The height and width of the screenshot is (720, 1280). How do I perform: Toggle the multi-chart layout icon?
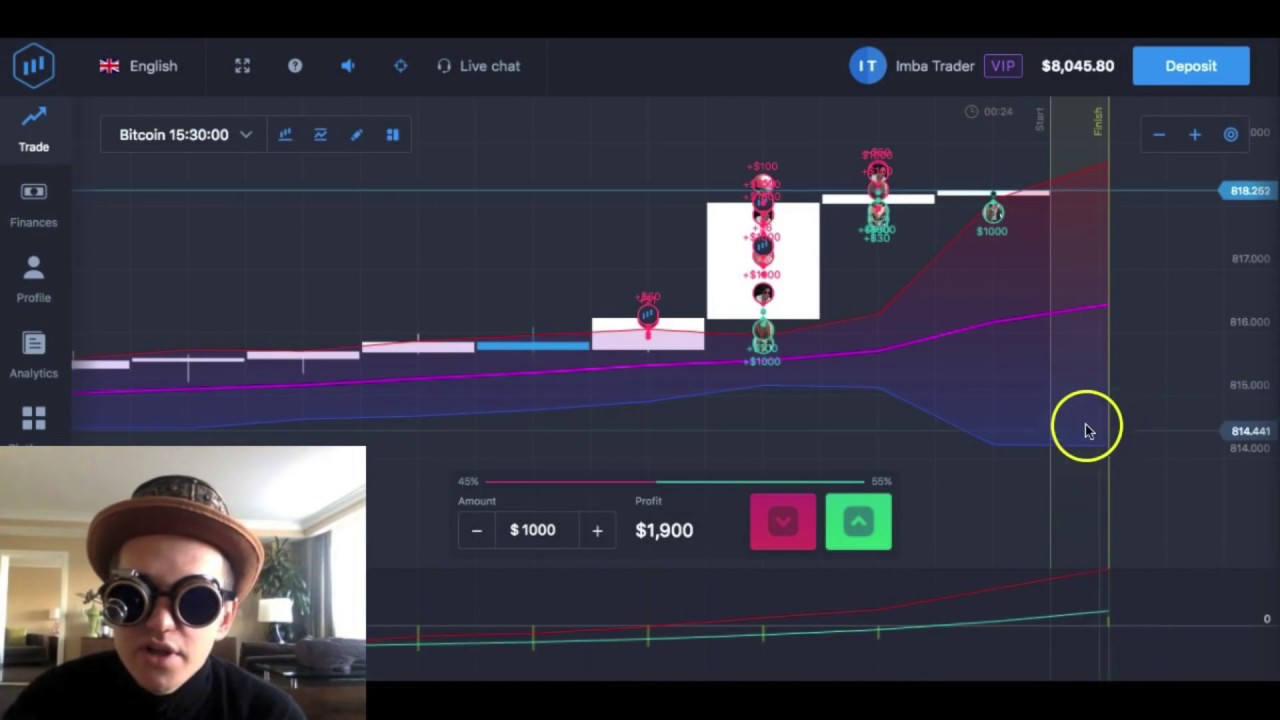[393, 135]
